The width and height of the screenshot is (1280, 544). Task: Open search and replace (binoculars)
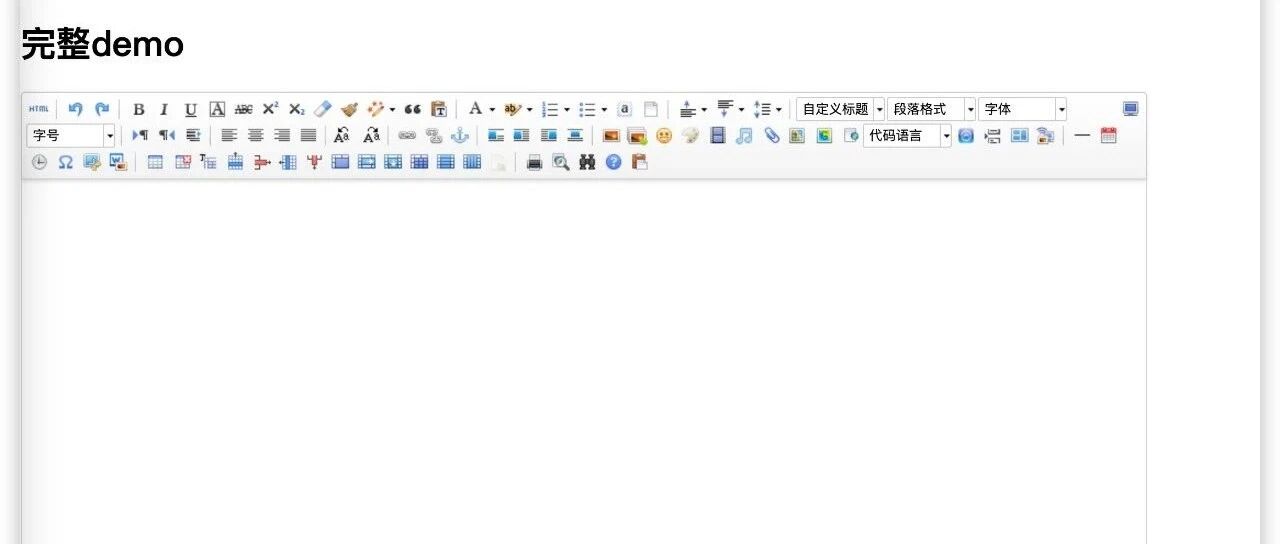tap(587, 162)
